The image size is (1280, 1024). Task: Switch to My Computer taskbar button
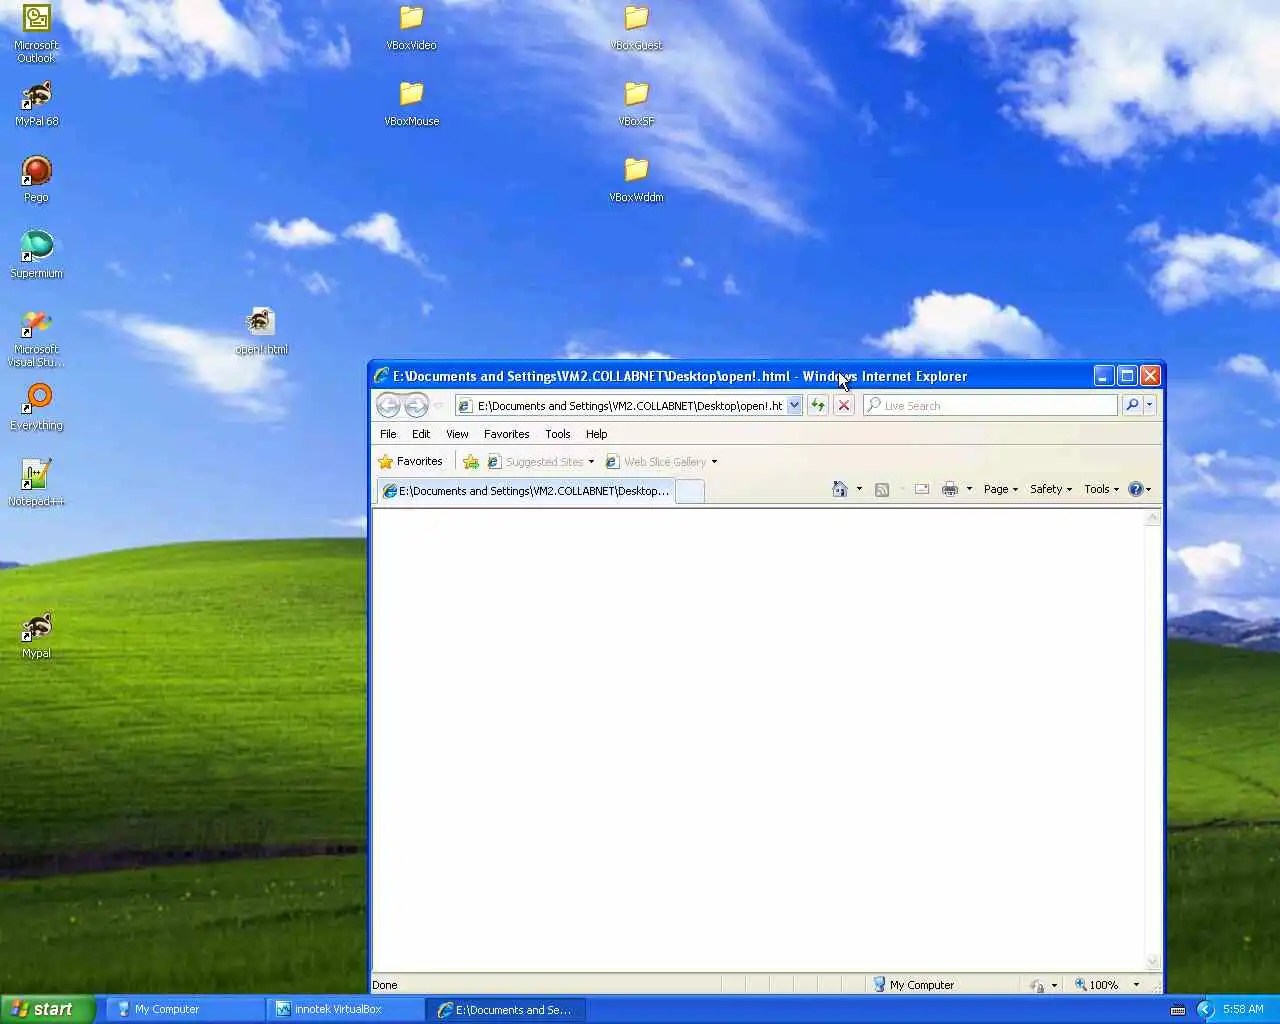185,1010
